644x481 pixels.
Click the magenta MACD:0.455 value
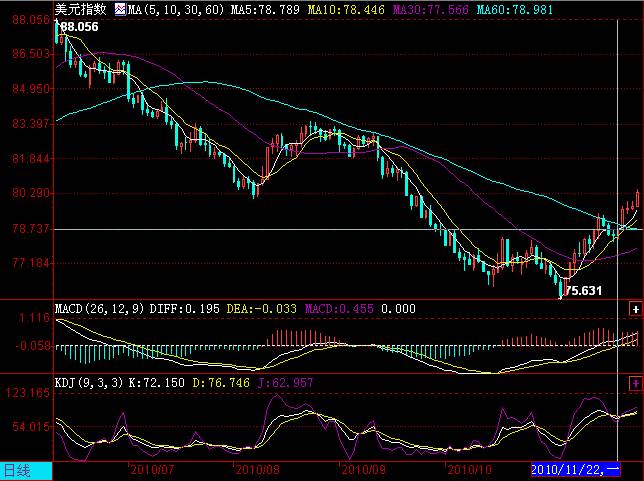point(339,308)
